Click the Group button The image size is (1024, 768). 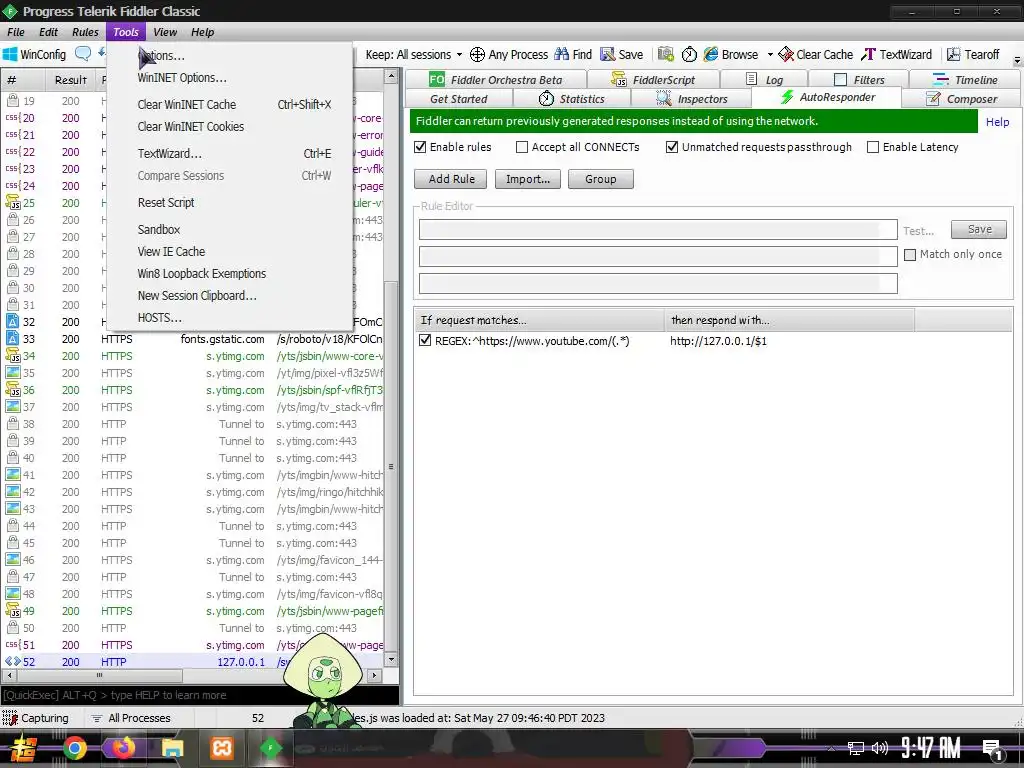601,179
